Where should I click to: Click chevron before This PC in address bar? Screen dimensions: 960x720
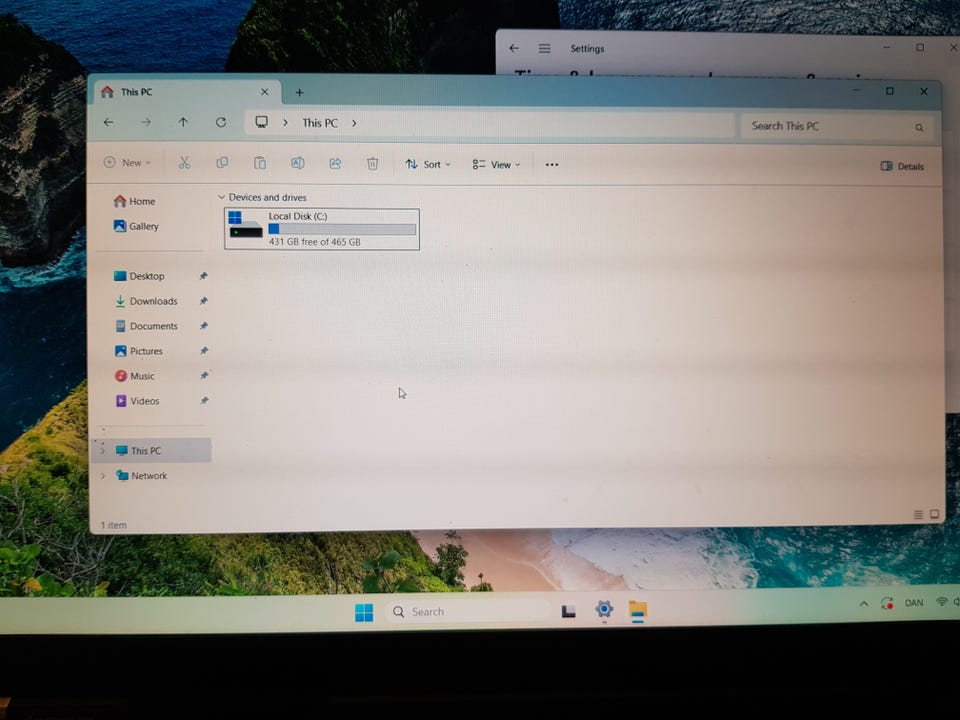[x=285, y=123]
